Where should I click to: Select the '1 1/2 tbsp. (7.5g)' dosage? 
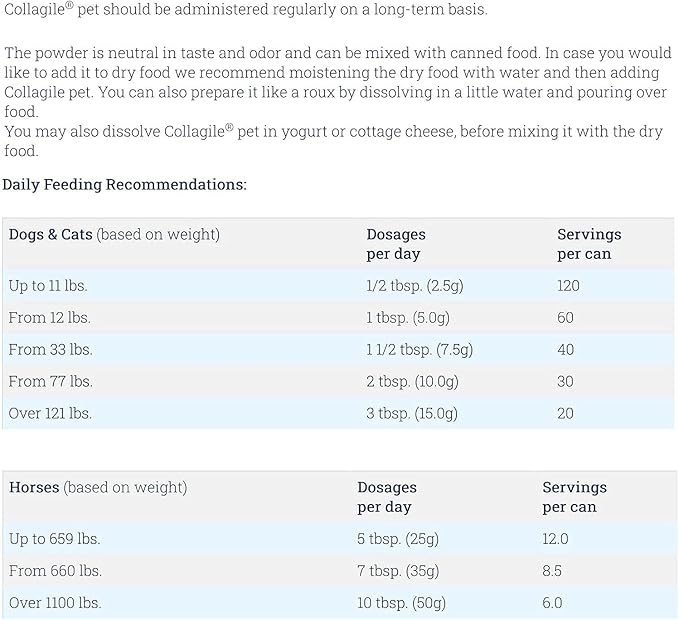point(419,350)
